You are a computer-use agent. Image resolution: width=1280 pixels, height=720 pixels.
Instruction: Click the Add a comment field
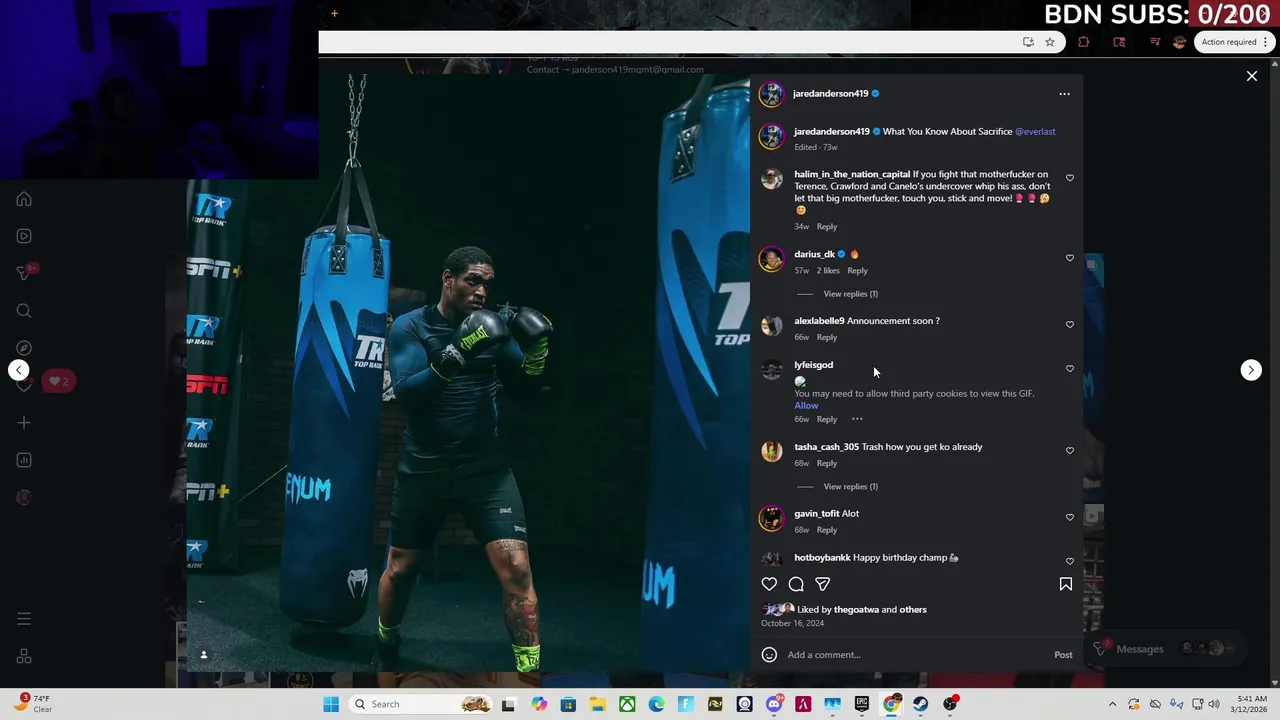pos(915,655)
